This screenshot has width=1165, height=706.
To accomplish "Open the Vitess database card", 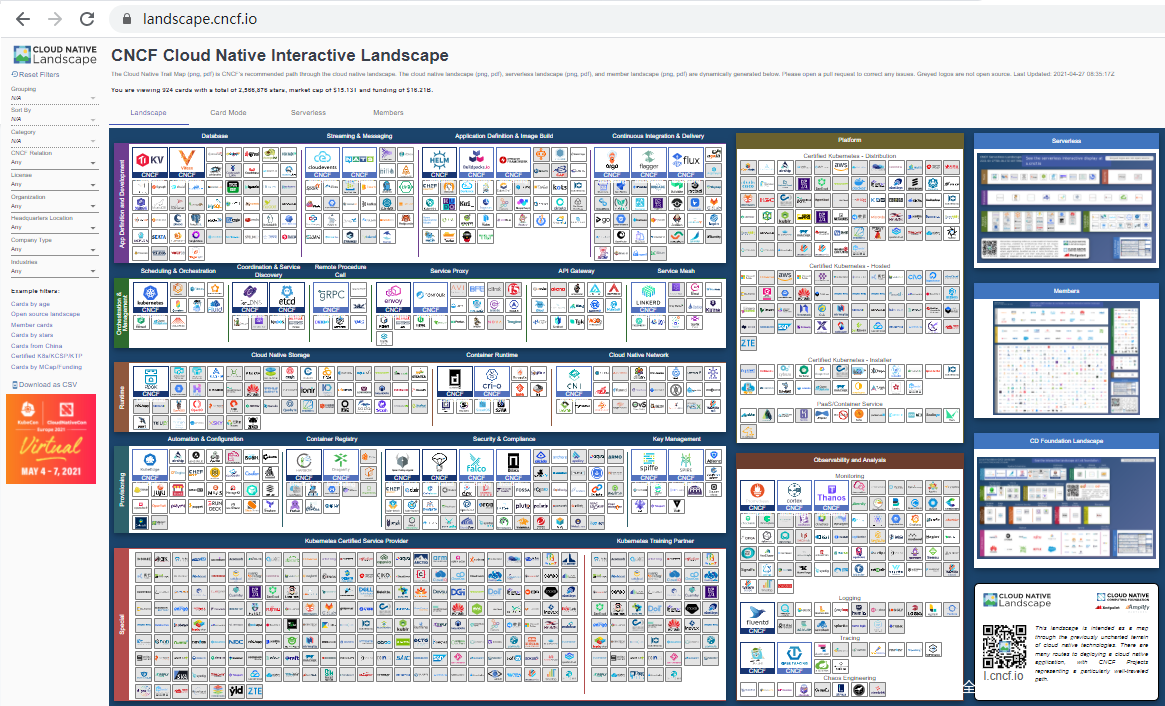I will 183,161.
